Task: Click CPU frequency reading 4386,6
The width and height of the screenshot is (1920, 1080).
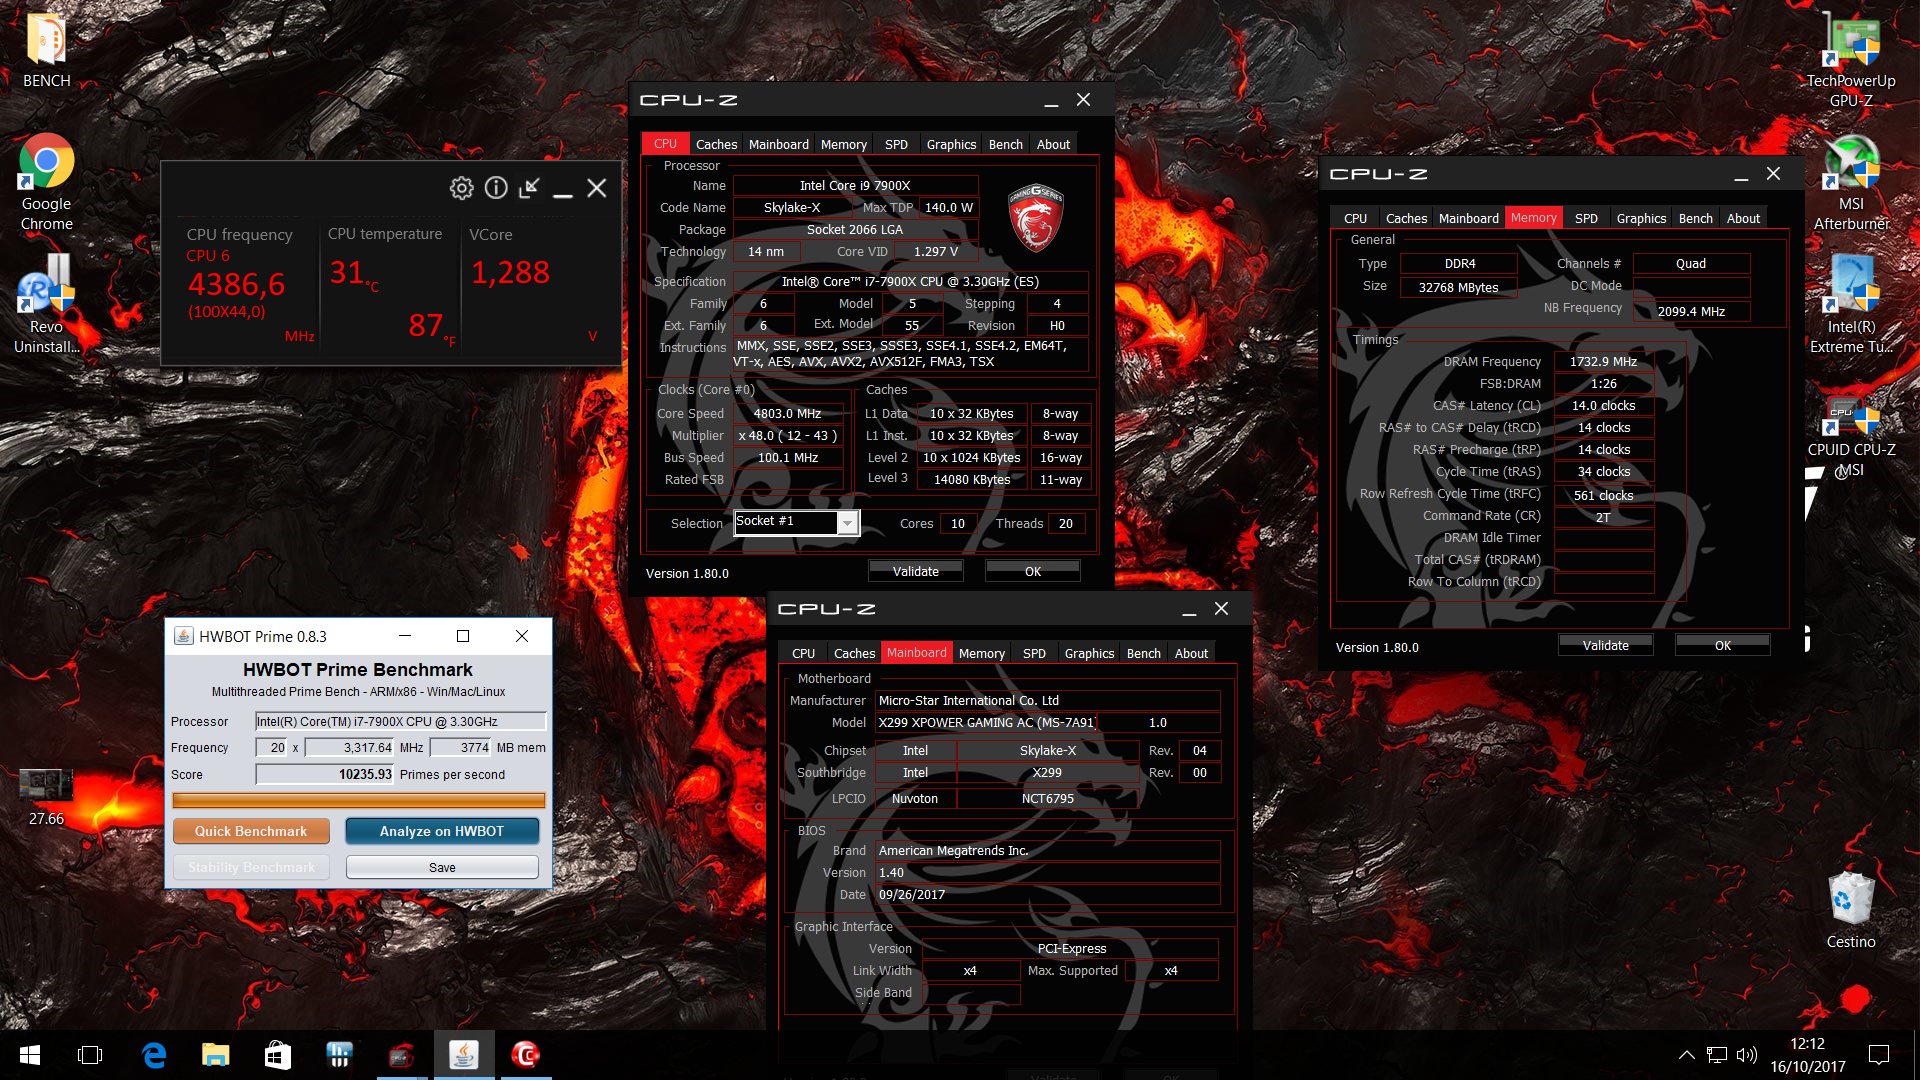Action: tap(237, 285)
